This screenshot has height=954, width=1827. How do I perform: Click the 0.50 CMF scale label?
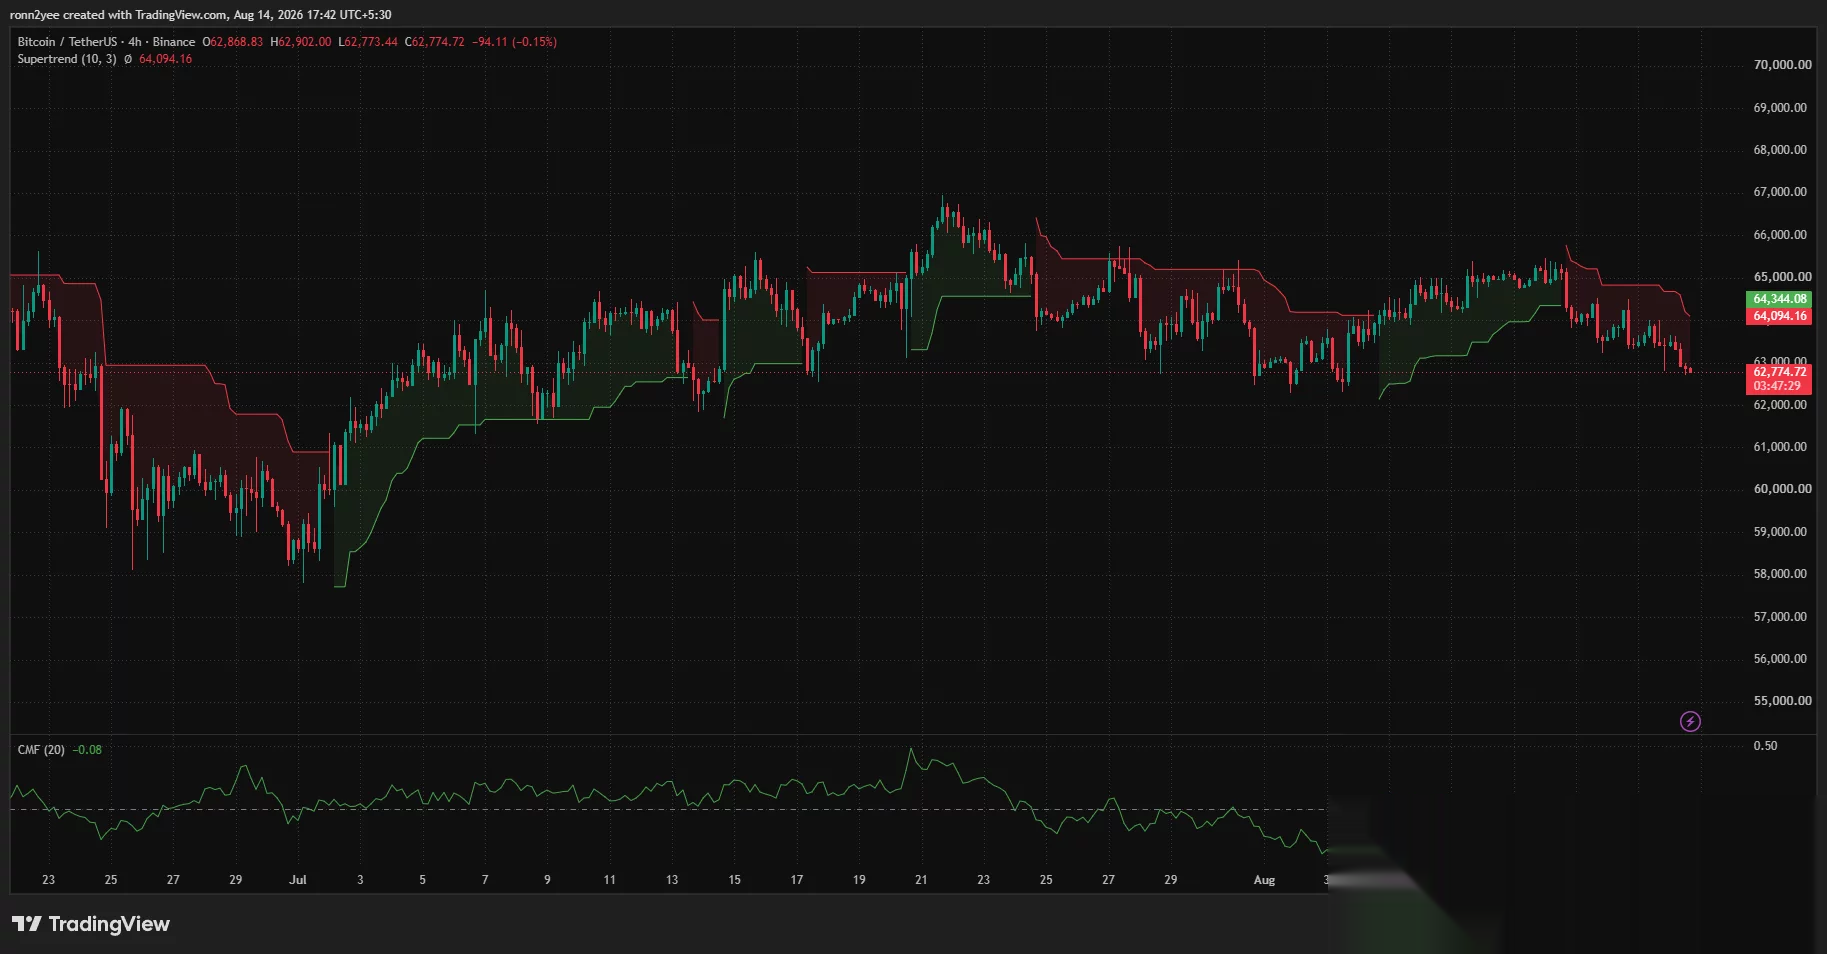click(x=1765, y=746)
